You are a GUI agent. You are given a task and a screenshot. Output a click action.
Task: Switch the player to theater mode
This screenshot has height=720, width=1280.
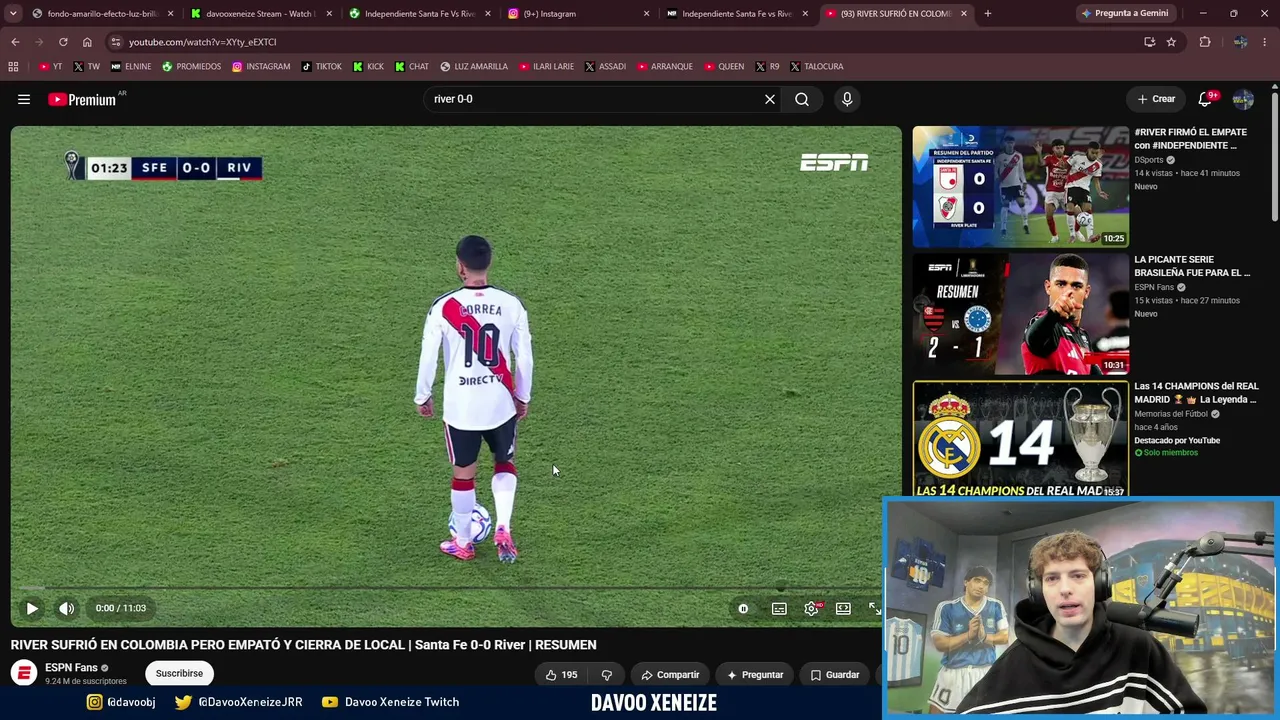click(x=843, y=608)
